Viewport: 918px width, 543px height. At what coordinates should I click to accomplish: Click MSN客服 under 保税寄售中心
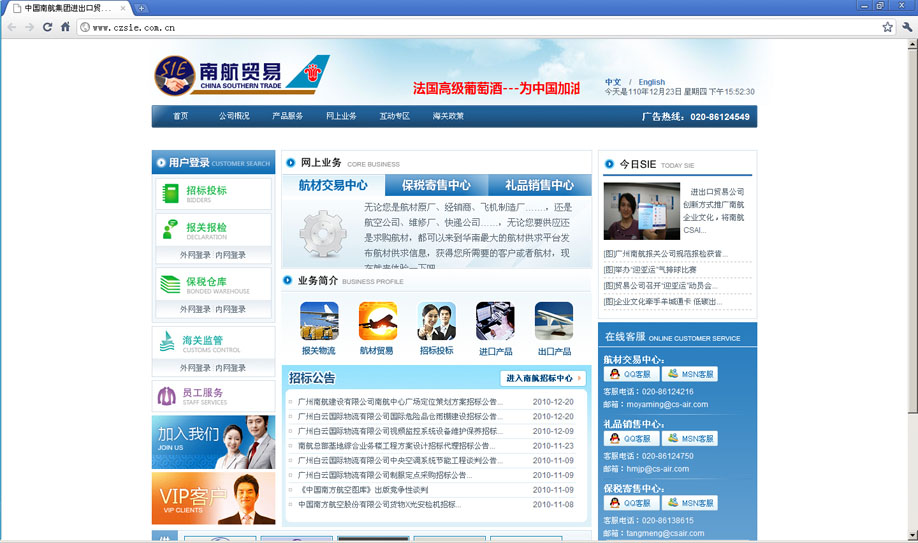[690, 503]
